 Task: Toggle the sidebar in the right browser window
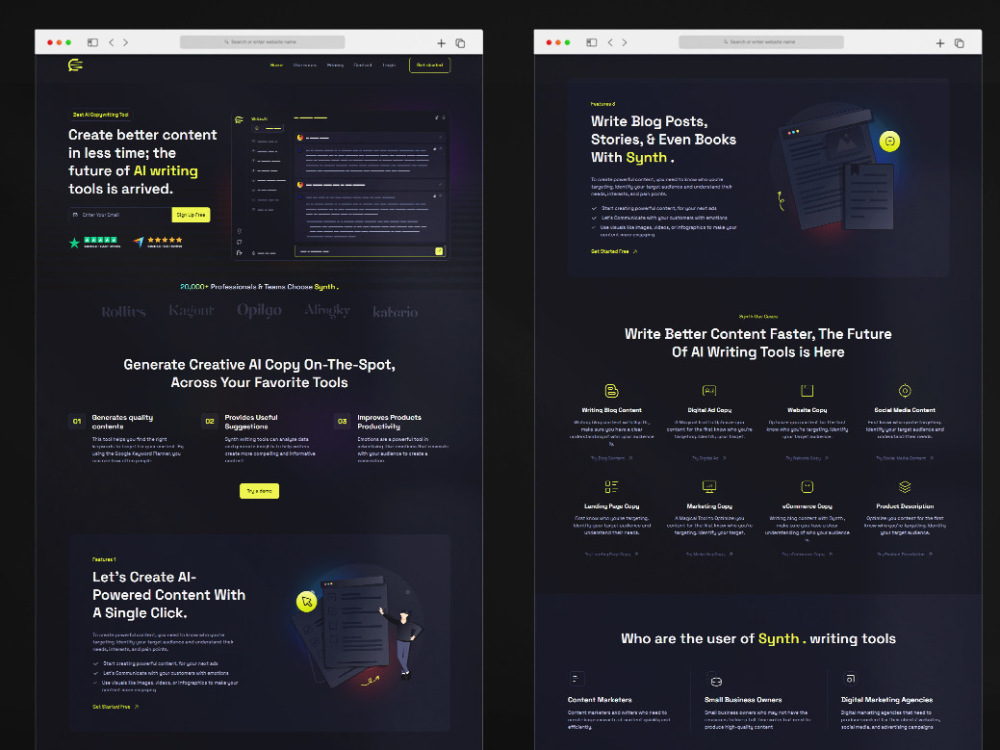click(x=591, y=42)
